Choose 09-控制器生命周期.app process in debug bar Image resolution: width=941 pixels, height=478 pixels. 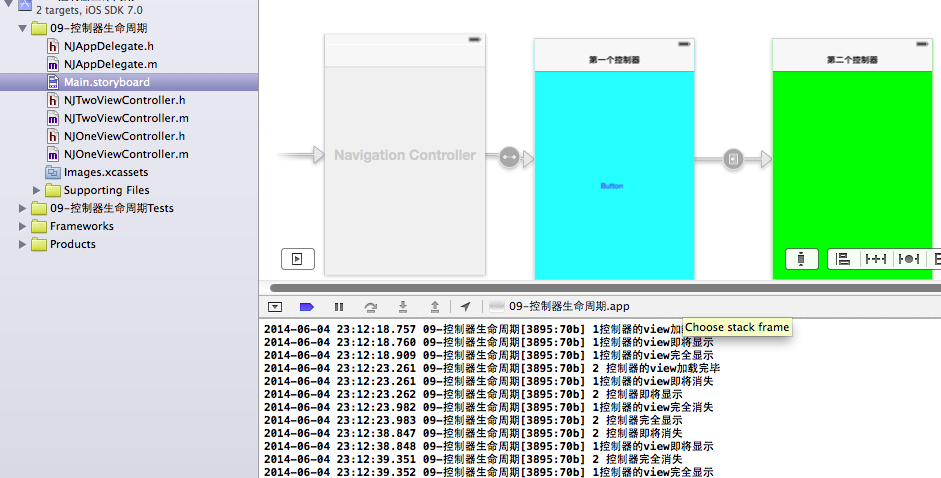click(x=559, y=306)
